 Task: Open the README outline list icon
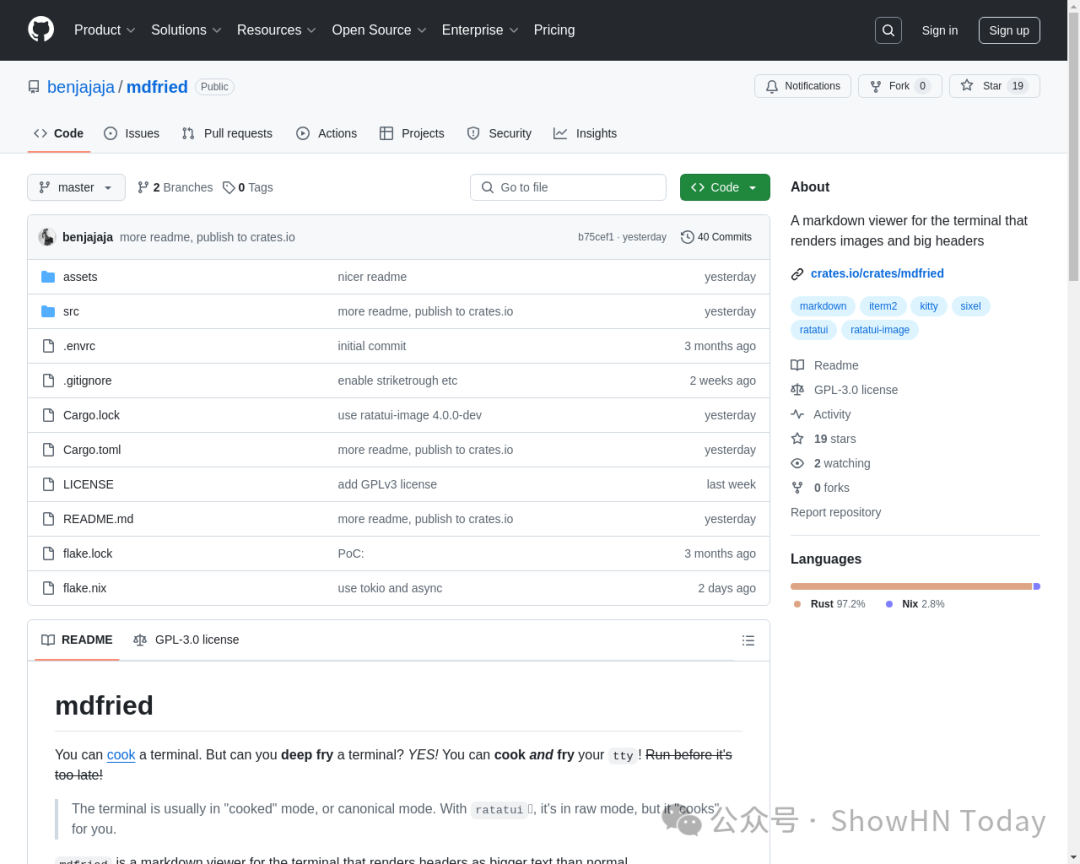(748, 641)
